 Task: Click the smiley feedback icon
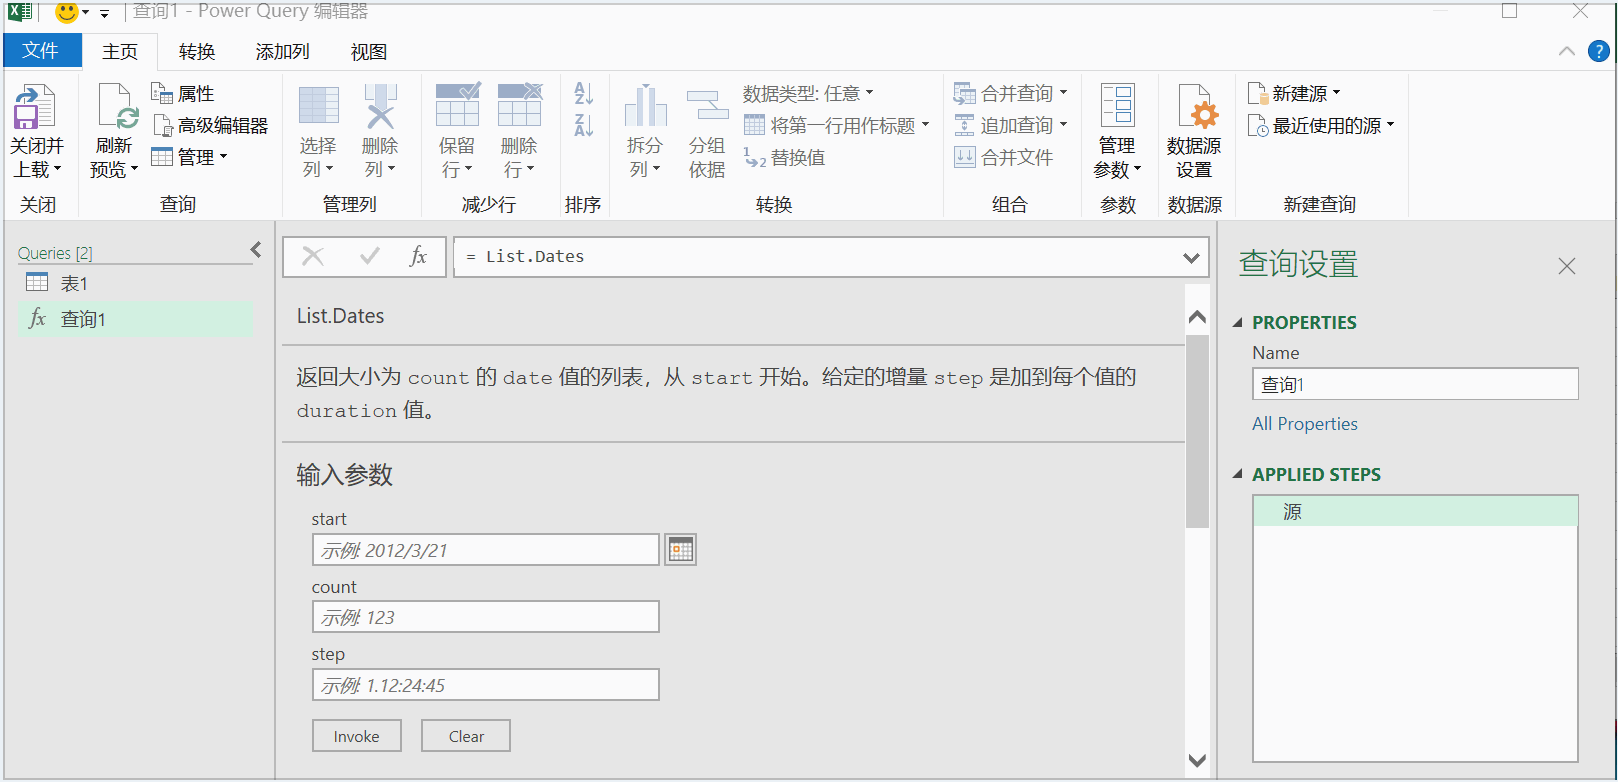[66, 12]
